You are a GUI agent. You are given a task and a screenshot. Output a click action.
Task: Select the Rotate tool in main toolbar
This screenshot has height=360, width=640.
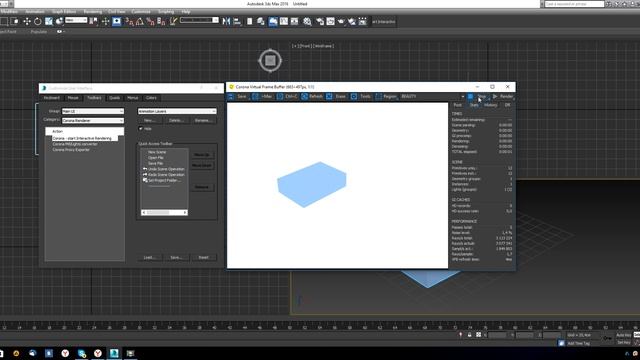click(x=38, y=21)
